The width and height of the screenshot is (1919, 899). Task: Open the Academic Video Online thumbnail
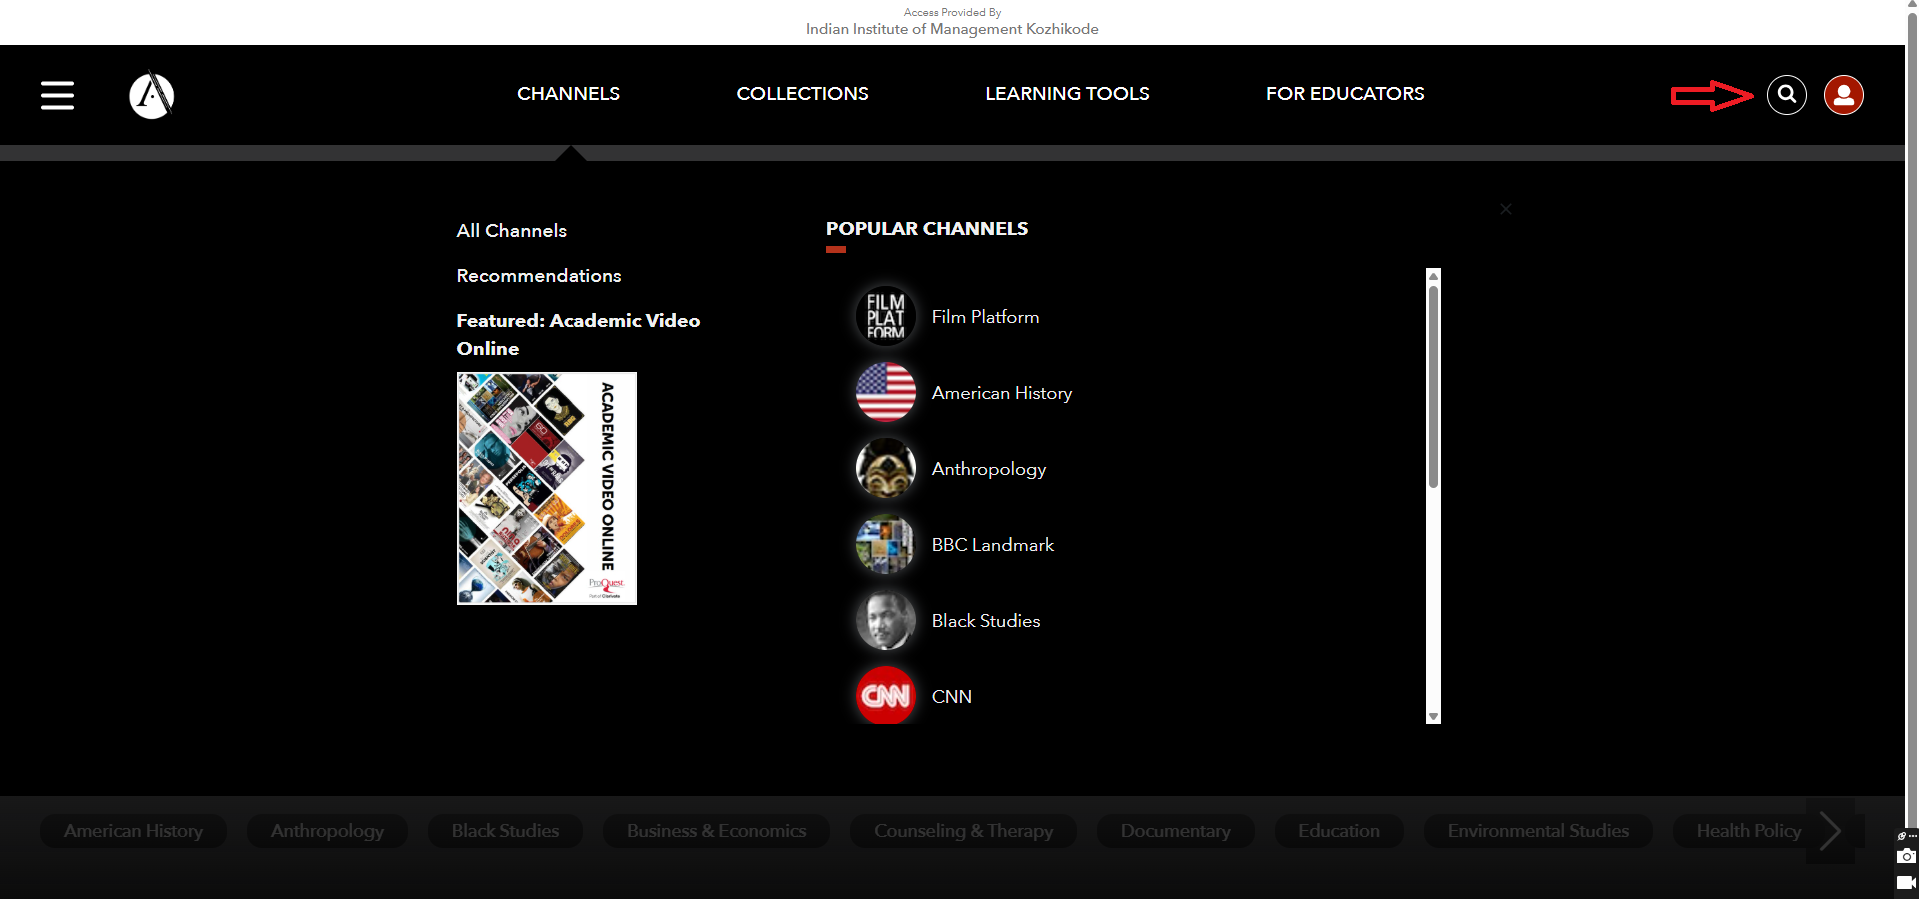click(546, 488)
